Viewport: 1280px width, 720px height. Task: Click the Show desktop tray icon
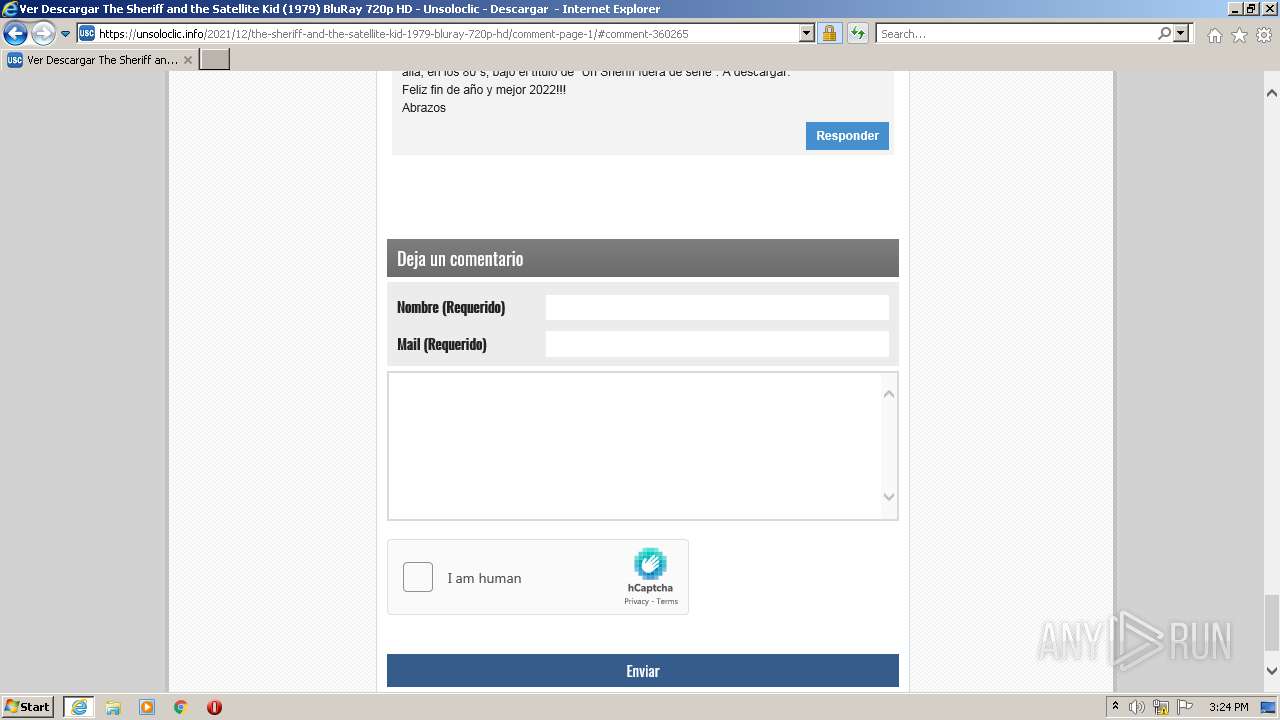click(1268, 707)
